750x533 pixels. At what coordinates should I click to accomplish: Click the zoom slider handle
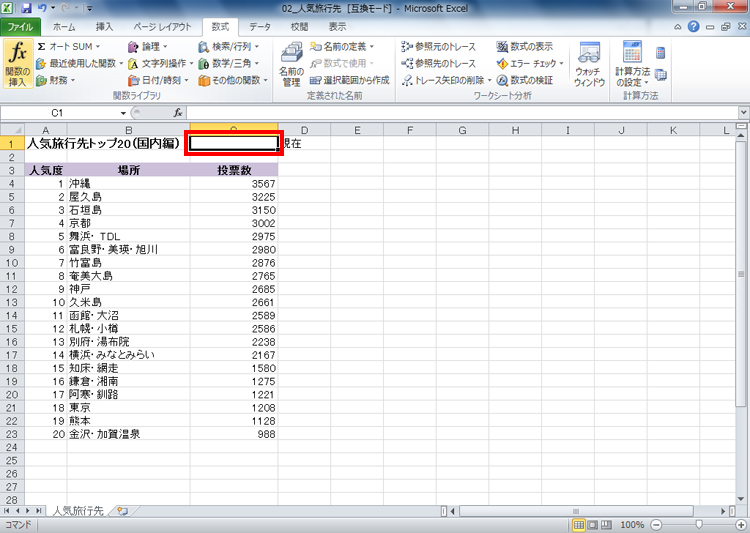699,525
